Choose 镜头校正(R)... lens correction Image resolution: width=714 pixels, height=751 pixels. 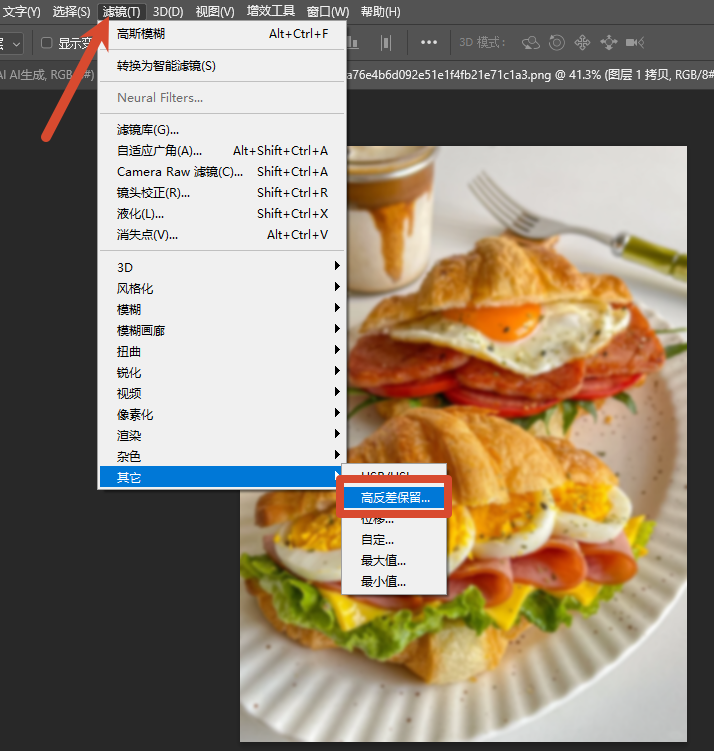[222, 193]
